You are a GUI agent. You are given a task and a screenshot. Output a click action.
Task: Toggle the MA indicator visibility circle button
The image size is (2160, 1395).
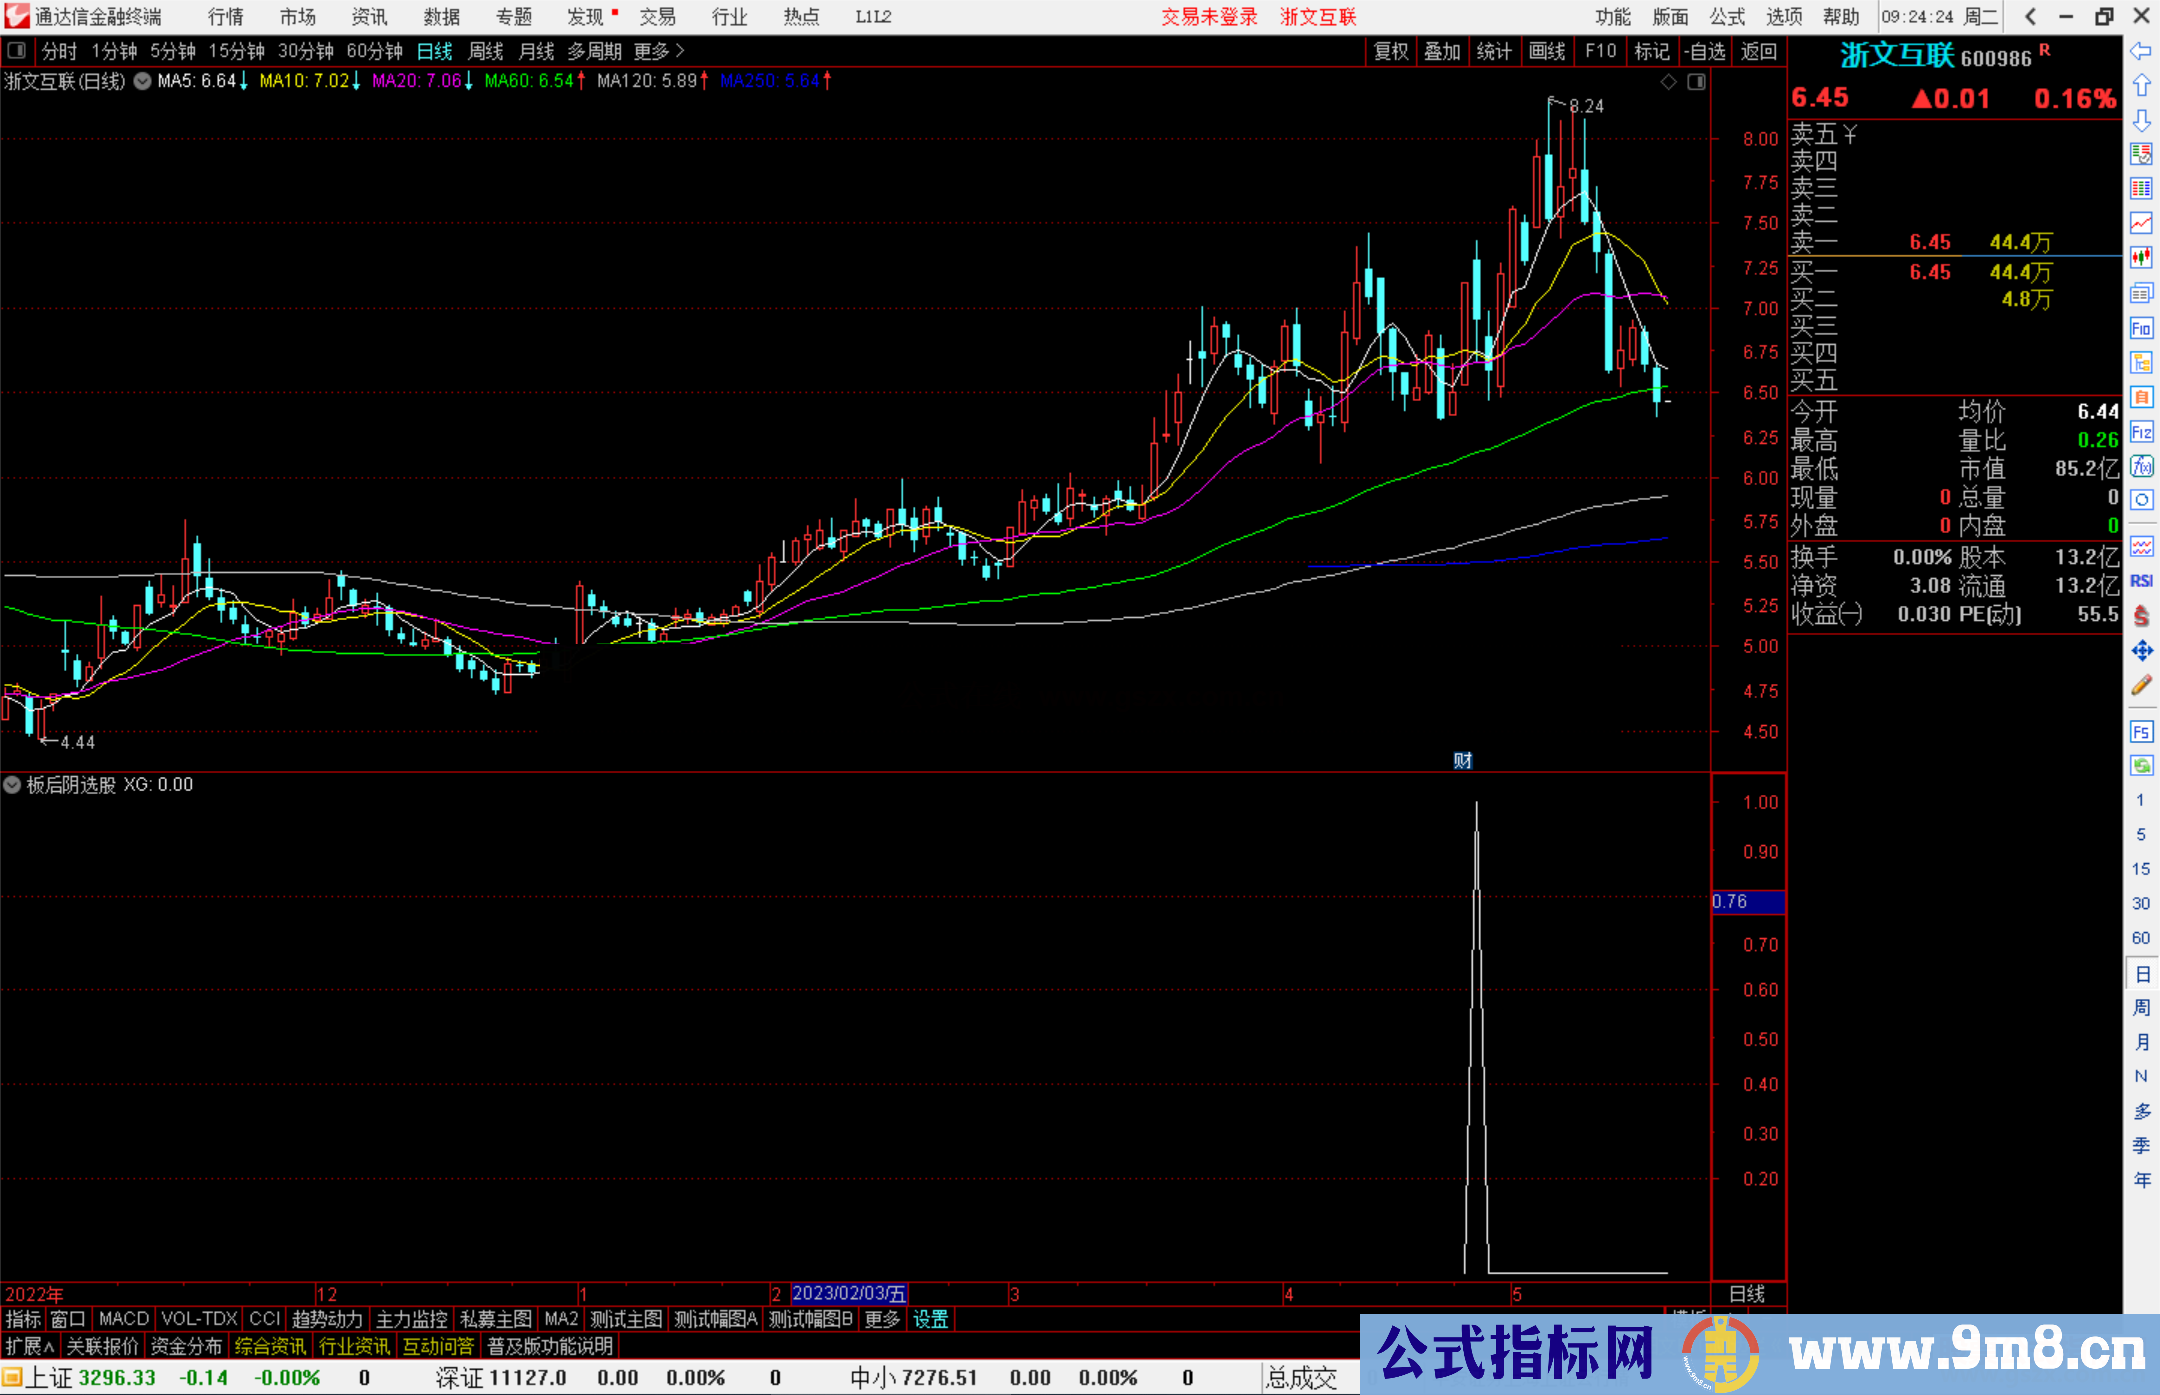tap(143, 81)
